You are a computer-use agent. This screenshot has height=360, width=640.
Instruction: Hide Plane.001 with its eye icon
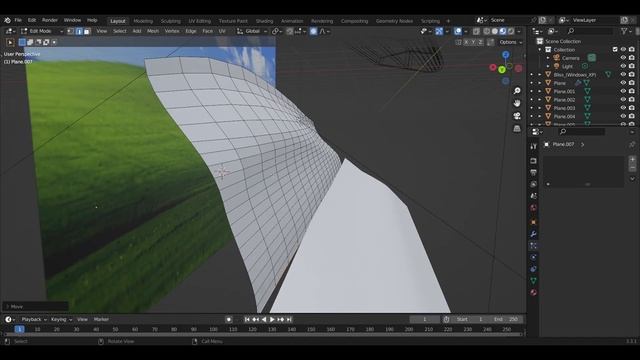[623, 91]
